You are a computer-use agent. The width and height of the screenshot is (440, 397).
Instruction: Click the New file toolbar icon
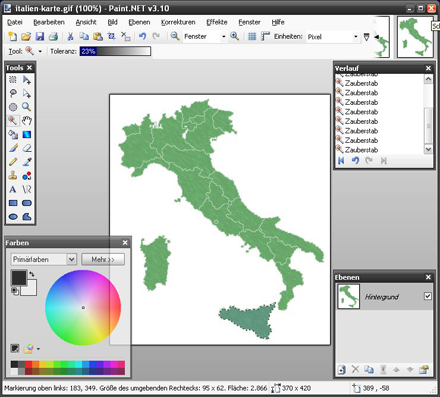(12, 36)
